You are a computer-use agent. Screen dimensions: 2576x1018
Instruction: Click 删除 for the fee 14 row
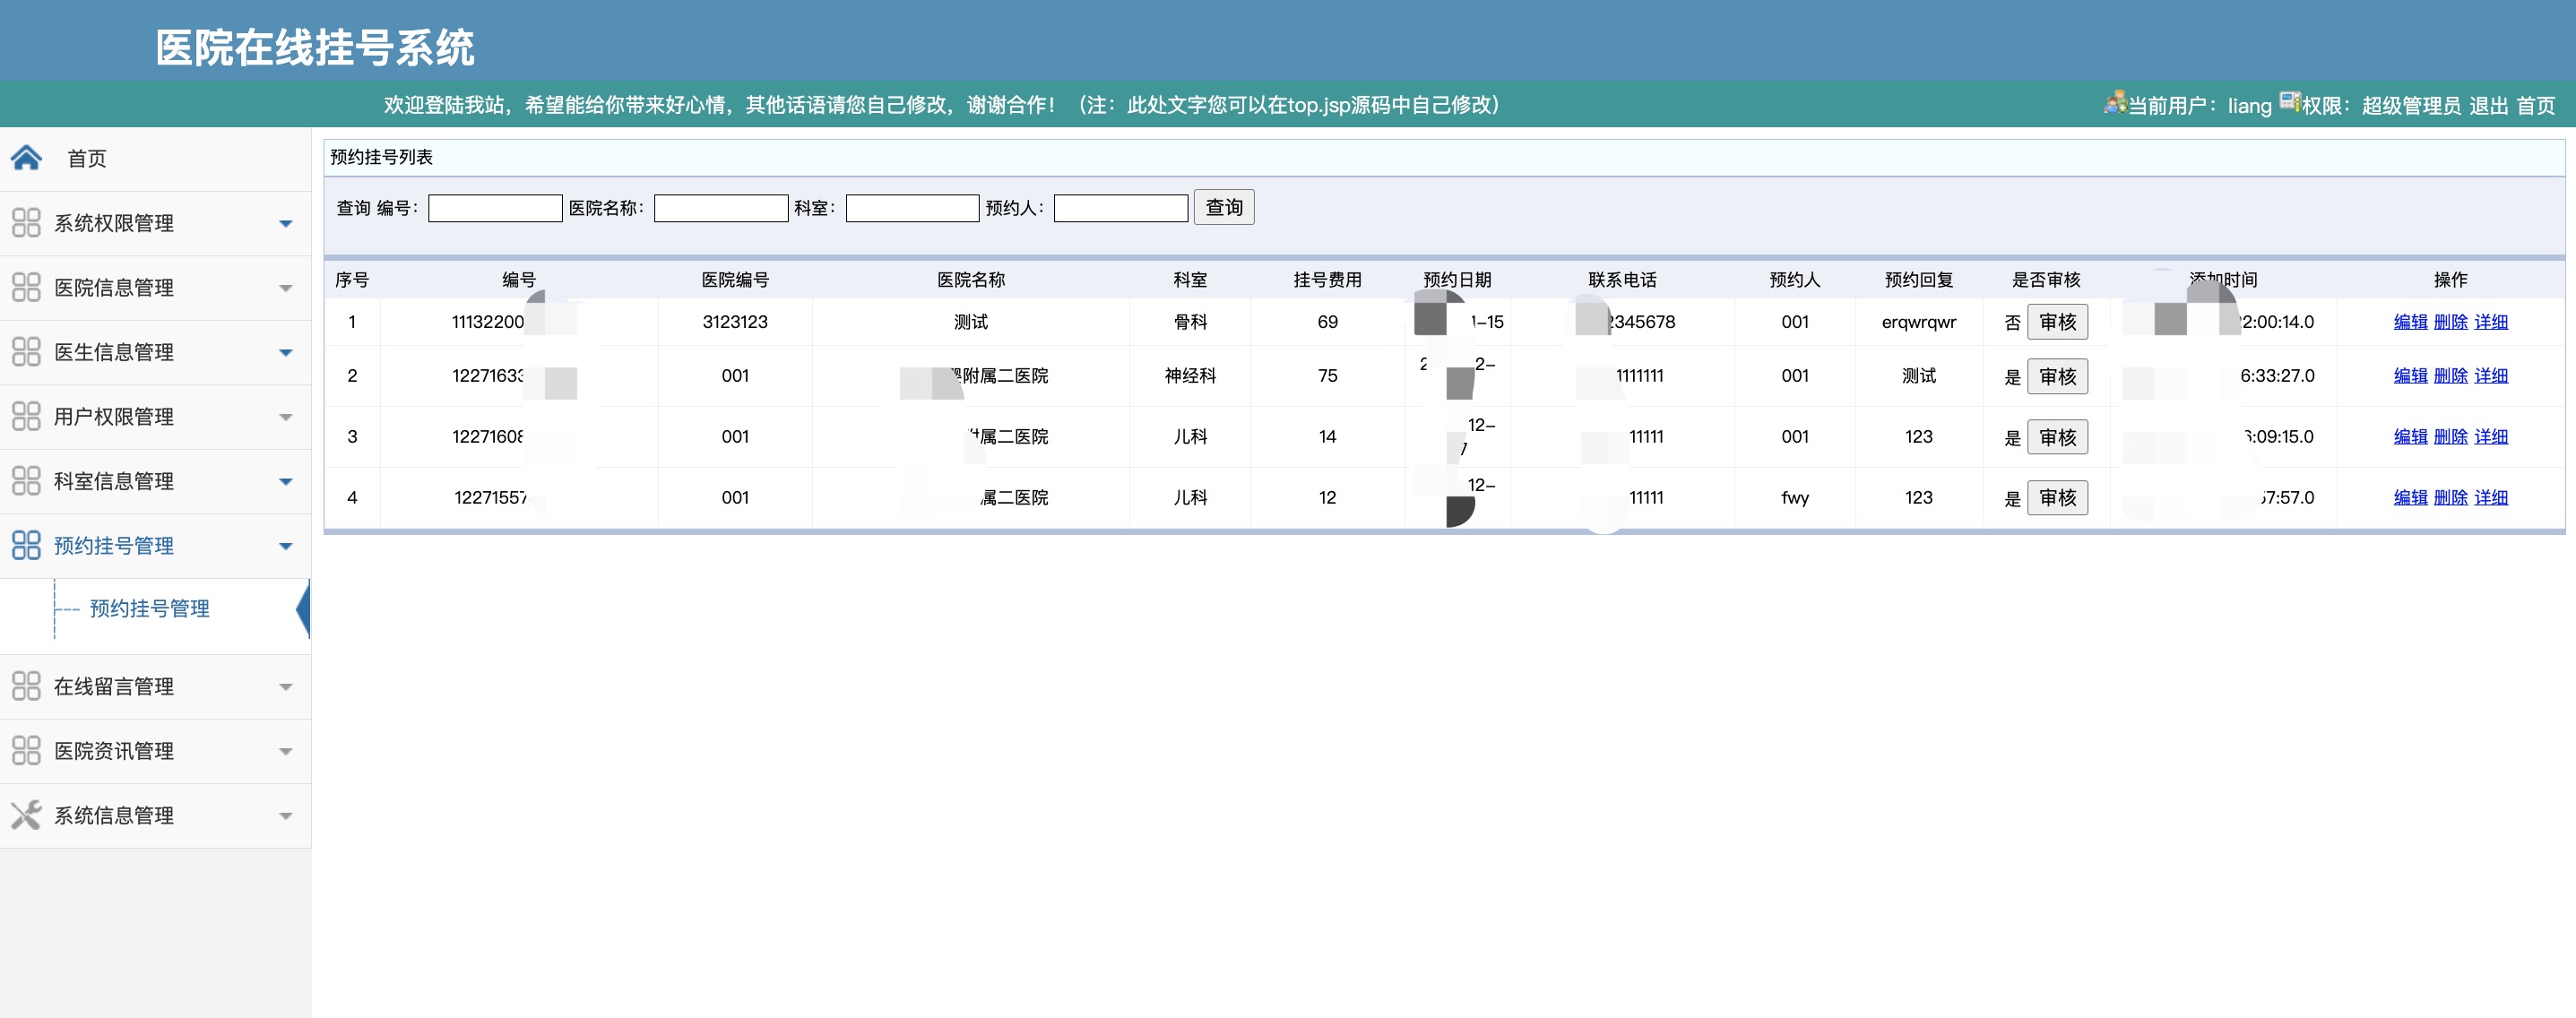click(x=2450, y=437)
